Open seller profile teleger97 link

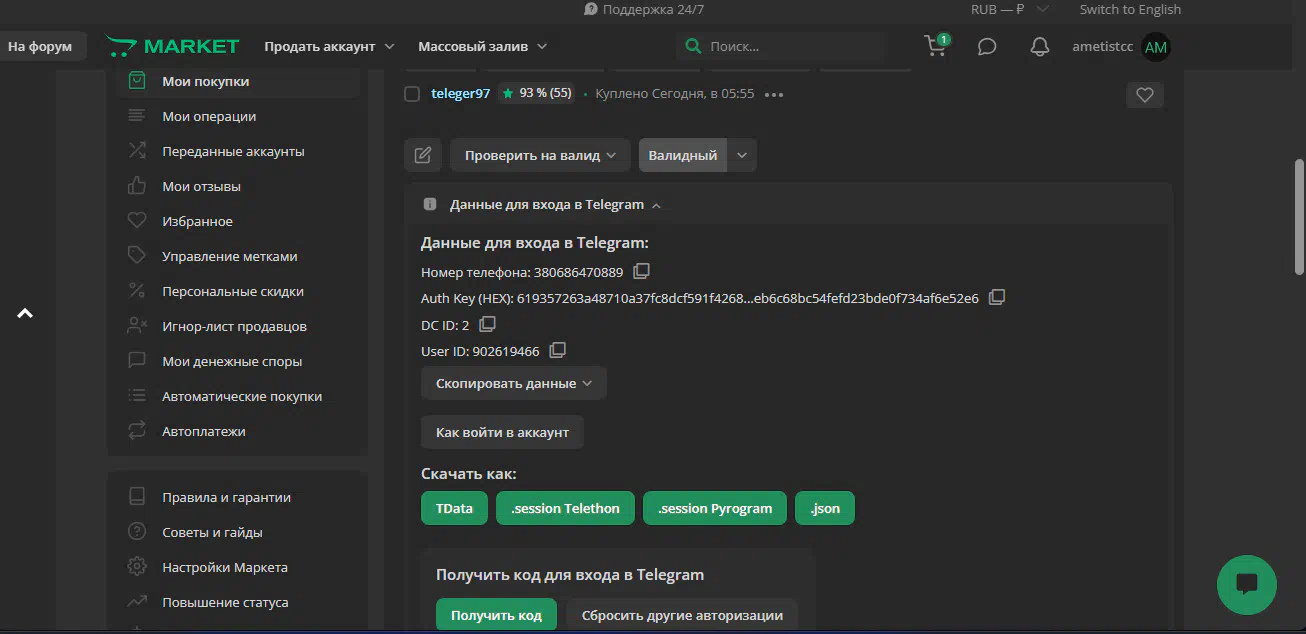click(461, 93)
